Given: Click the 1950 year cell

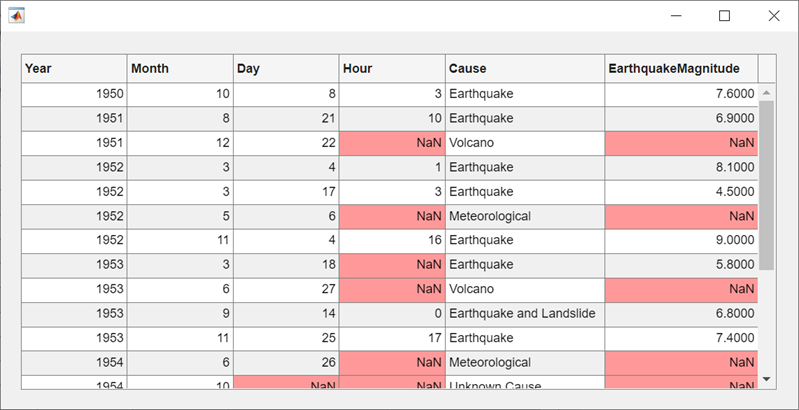Looking at the screenshot, I should click(74, 94).
